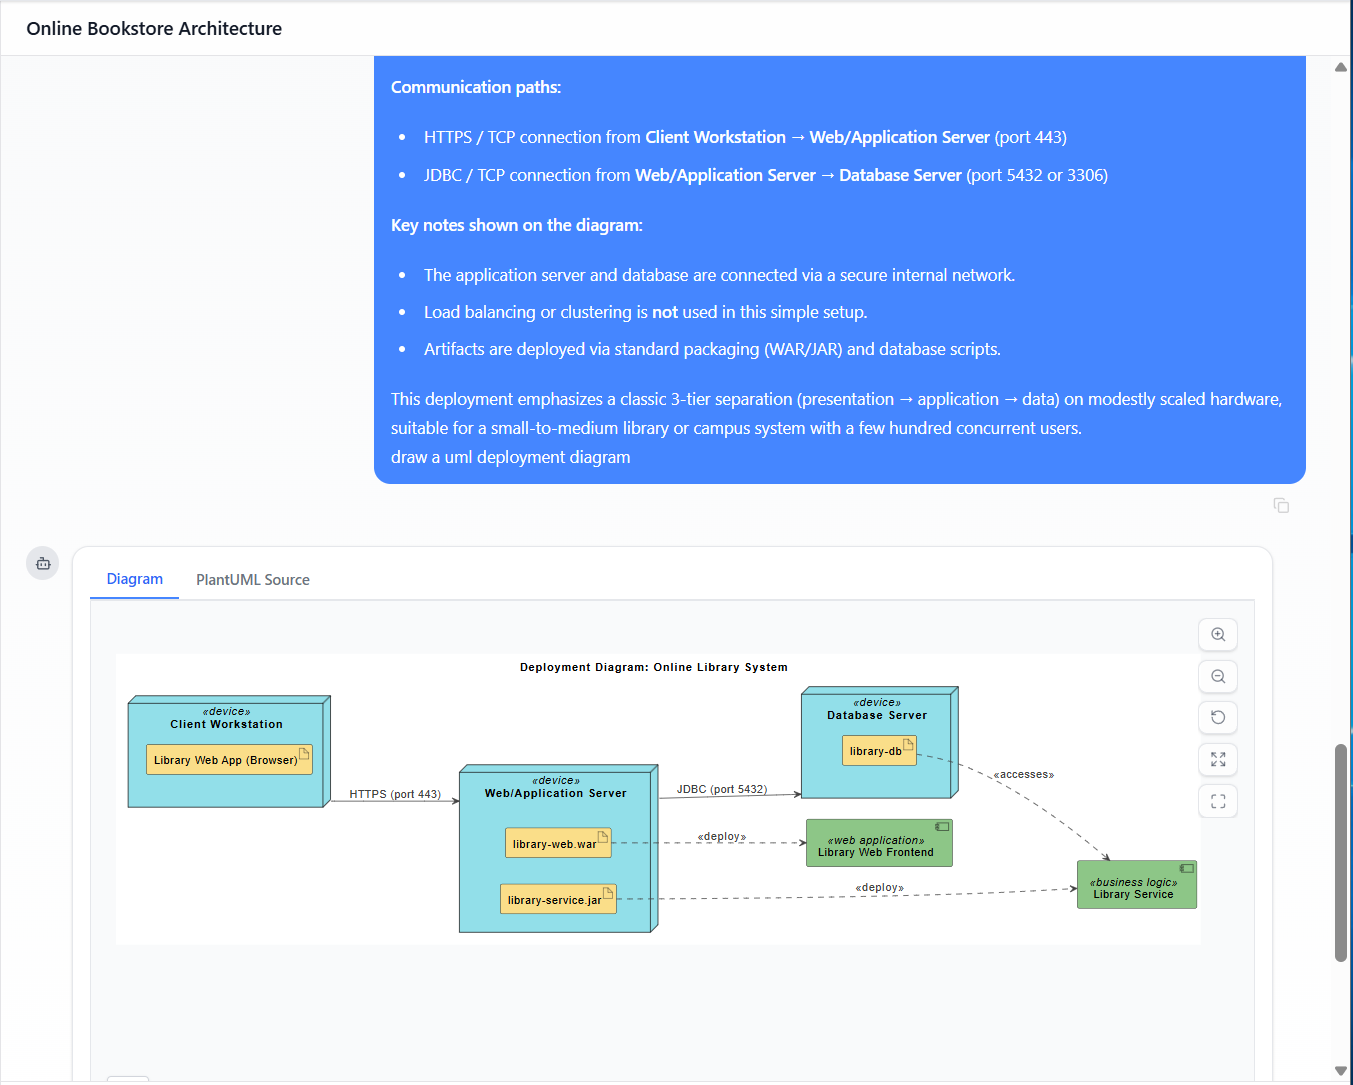The width and height of the screenshot is (1353, 1085).
Task: Select the library-web.war artifact in the diagram
Action: point(557,844)
